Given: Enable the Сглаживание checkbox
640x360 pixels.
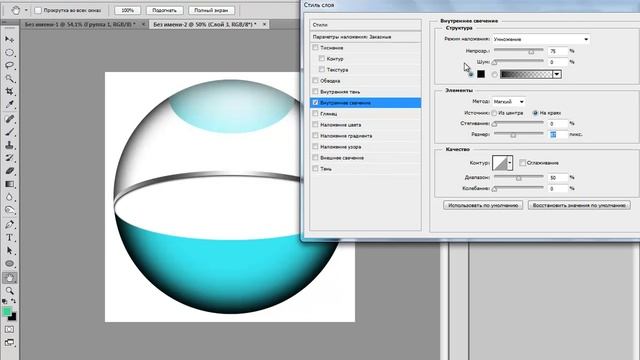Looking at the screenshot, I should (x=522, y=163).
